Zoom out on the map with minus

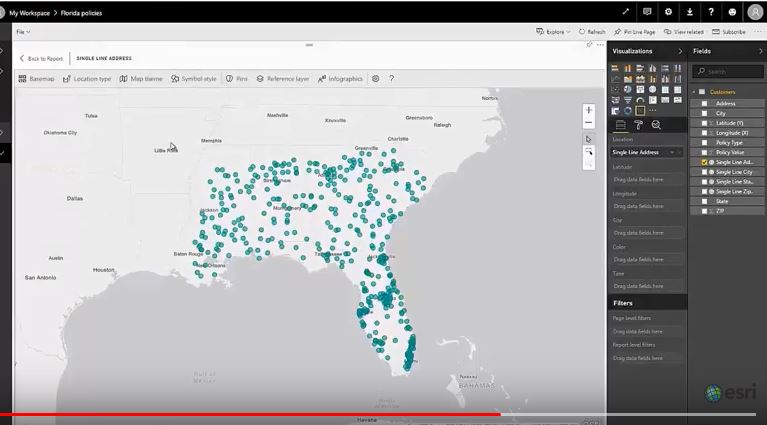(589, 123)
